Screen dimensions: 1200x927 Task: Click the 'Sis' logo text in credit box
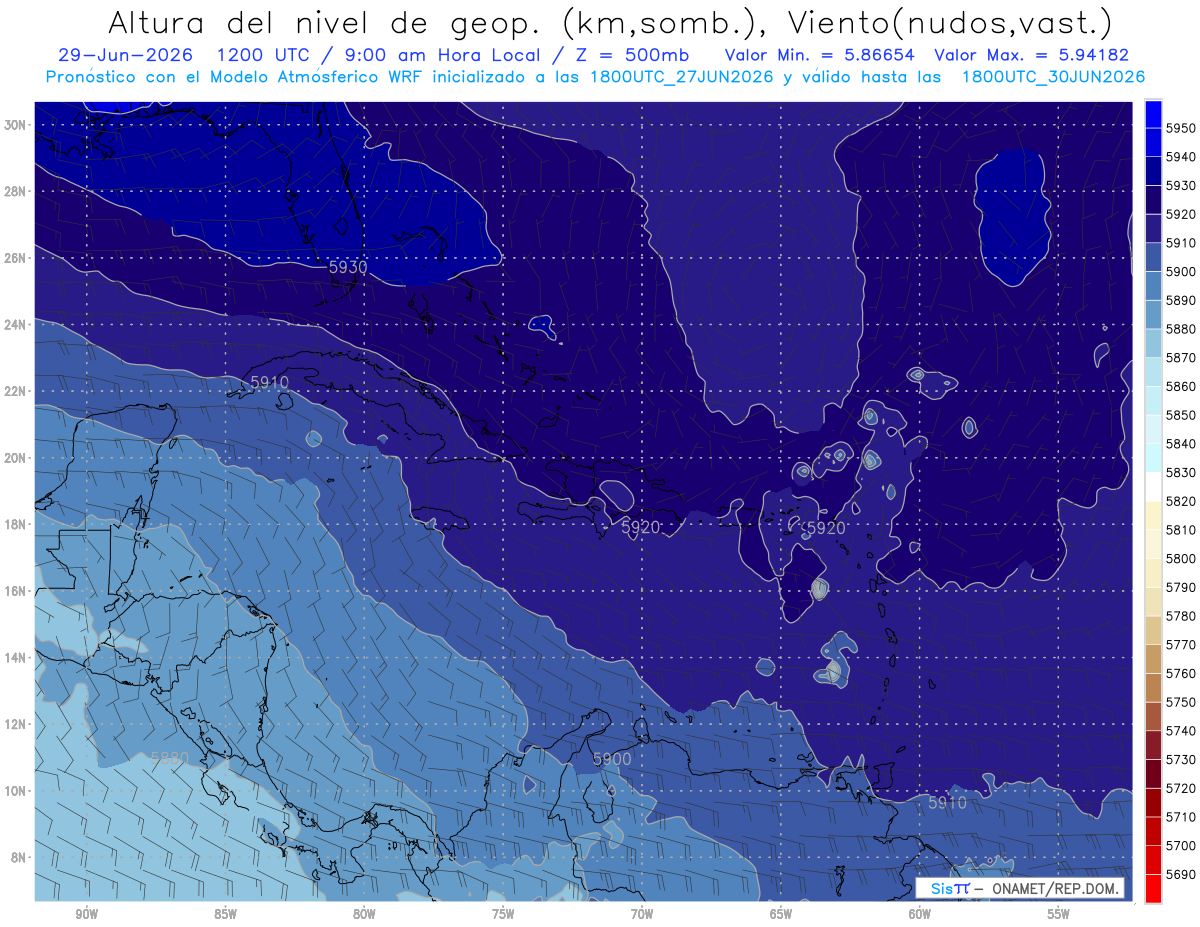point(942,889)
